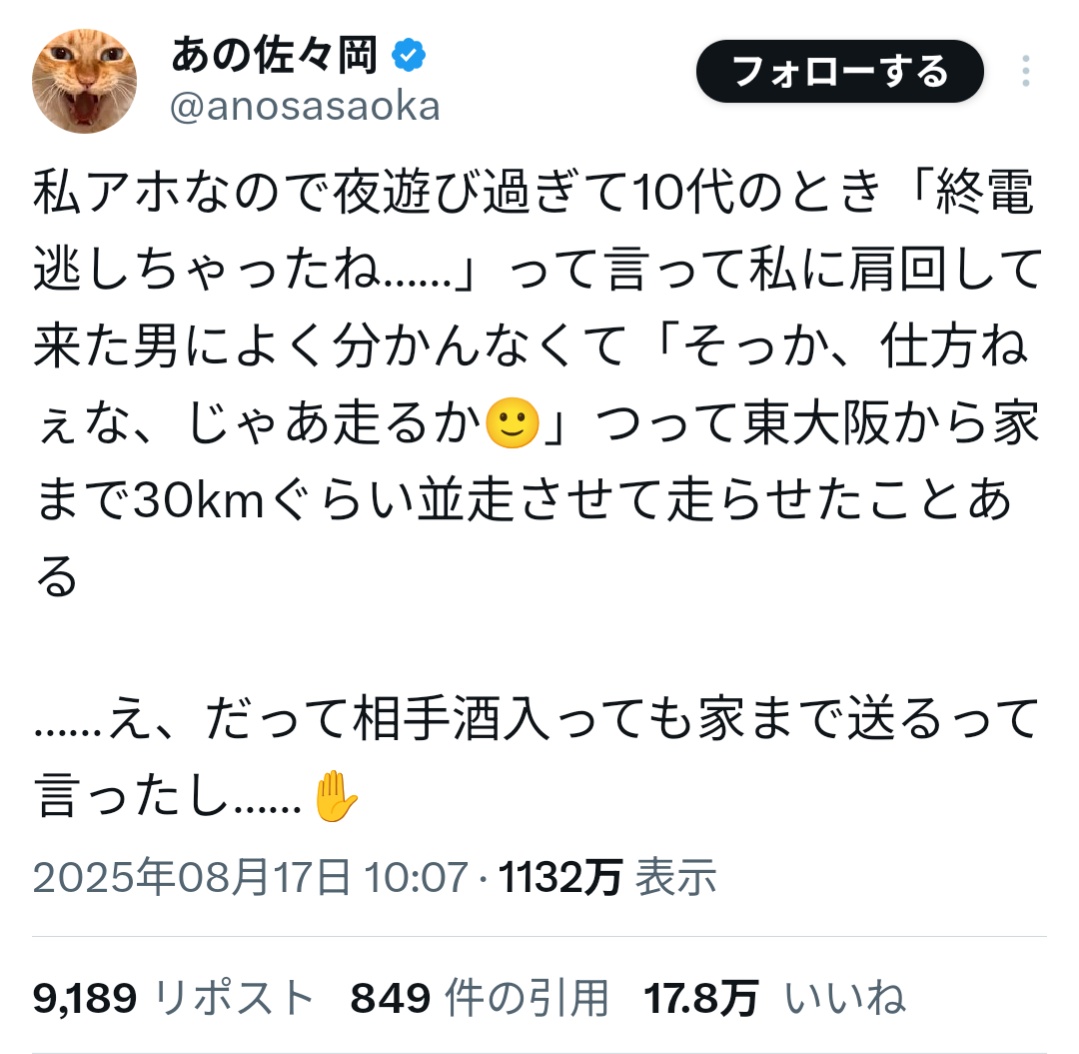This screenshot has width=1079, height=1054.
Task: Open the いいね likes label
Action: point(844,998)
